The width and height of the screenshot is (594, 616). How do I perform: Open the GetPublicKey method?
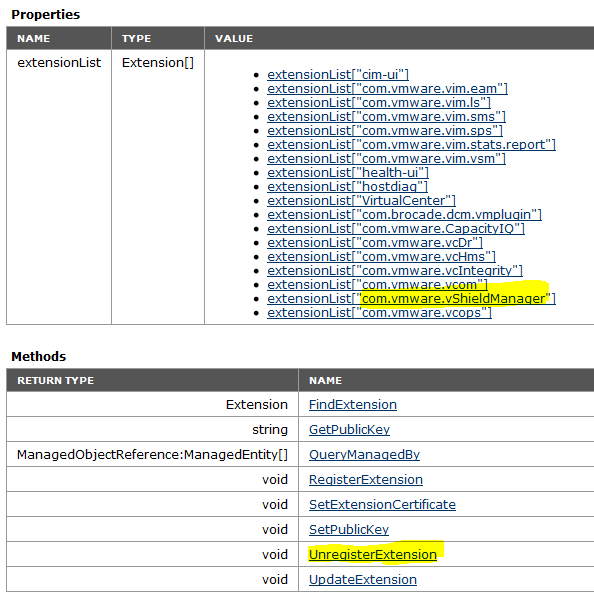(349, 430)
